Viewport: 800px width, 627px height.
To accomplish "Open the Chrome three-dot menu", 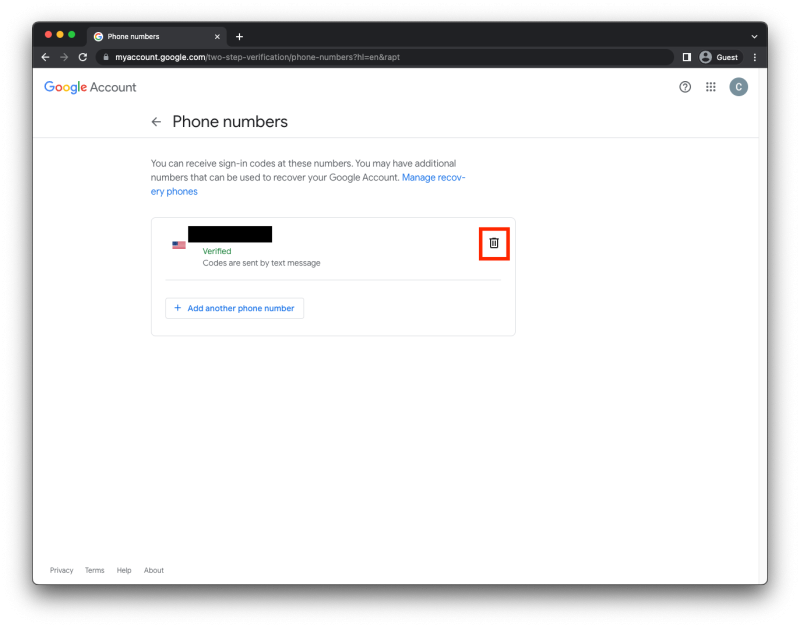I will coord(754,57).
